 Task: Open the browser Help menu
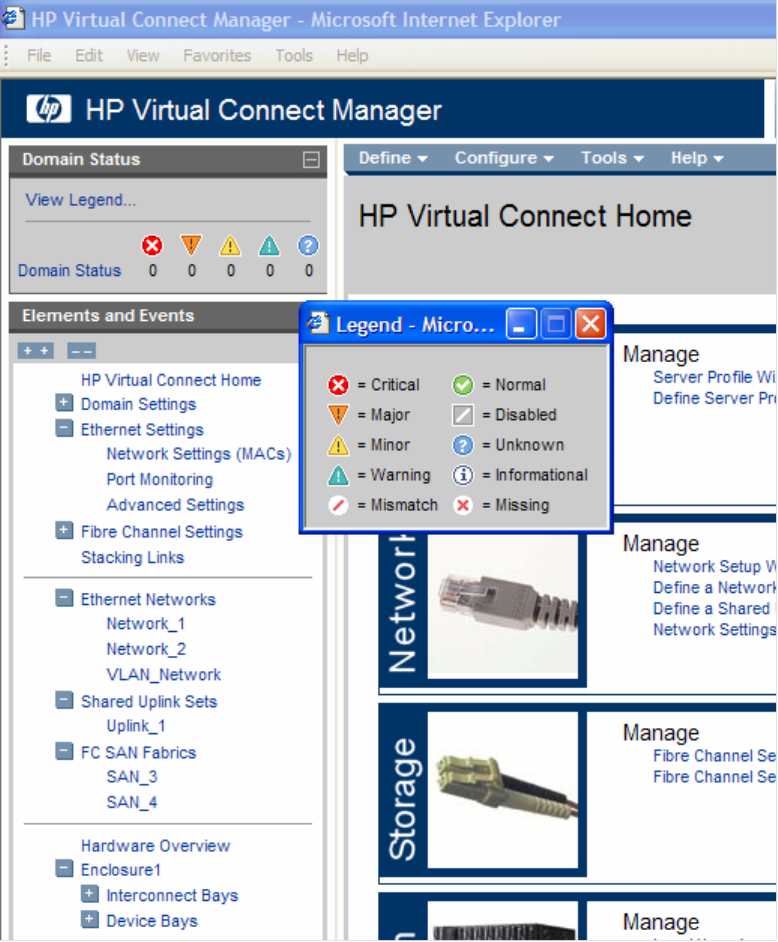[x=352, y=56]
